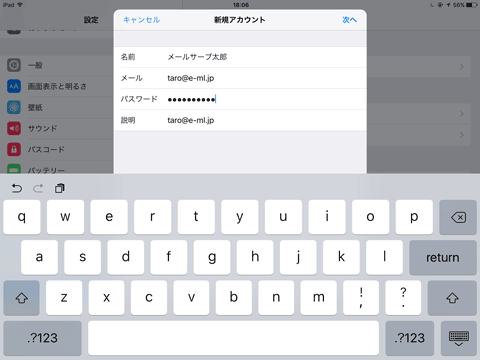The width and height of the screenshot is (480, 360).
Task: Open パスコード in Settings sidebar
Action: (57, 149)
